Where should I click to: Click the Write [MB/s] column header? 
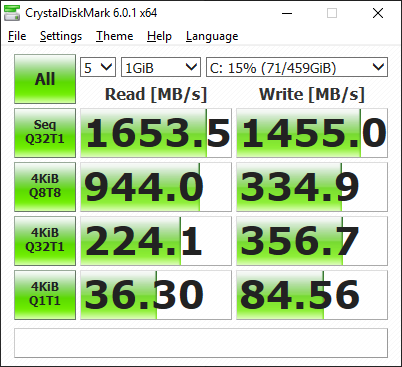[x=312, y=94]
